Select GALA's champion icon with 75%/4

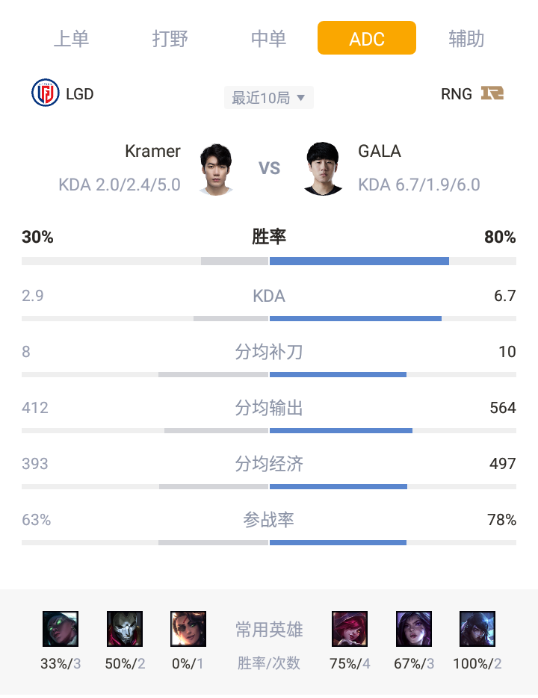click(x=350, y=629)
